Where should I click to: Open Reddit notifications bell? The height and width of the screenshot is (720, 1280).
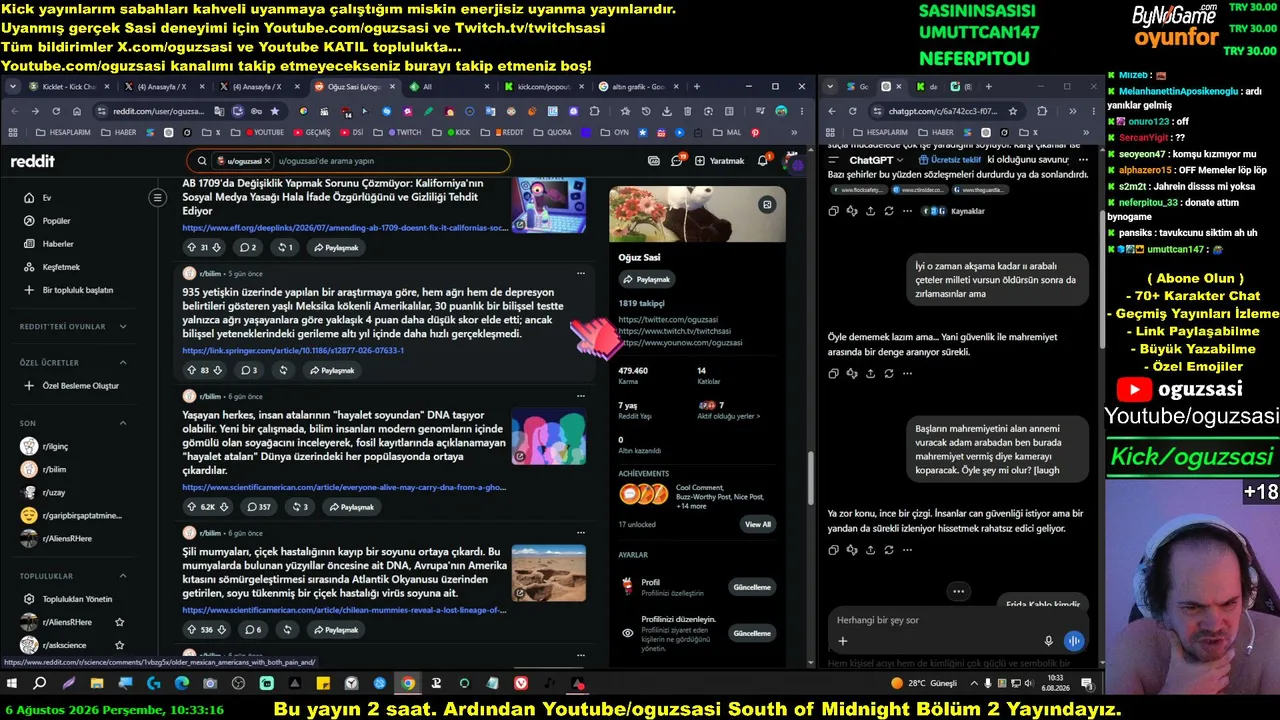click(763, 160)
